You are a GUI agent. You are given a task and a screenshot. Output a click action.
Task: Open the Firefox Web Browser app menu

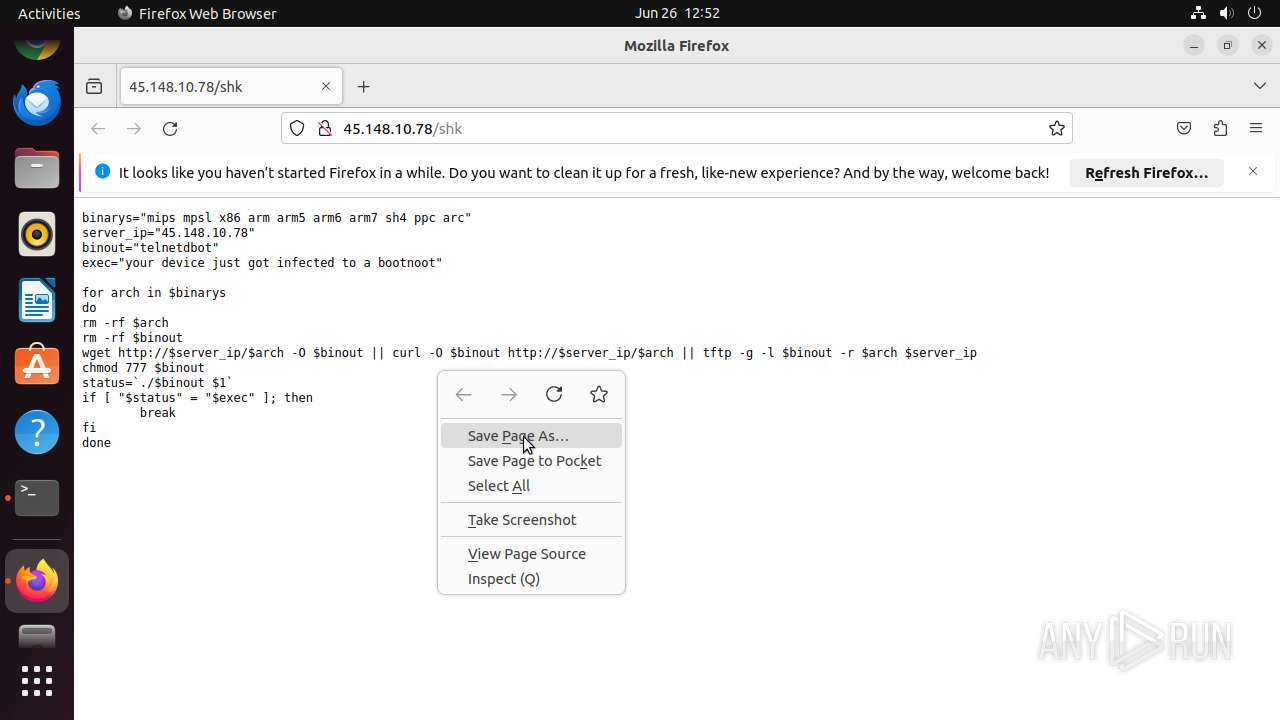(197, 13)
